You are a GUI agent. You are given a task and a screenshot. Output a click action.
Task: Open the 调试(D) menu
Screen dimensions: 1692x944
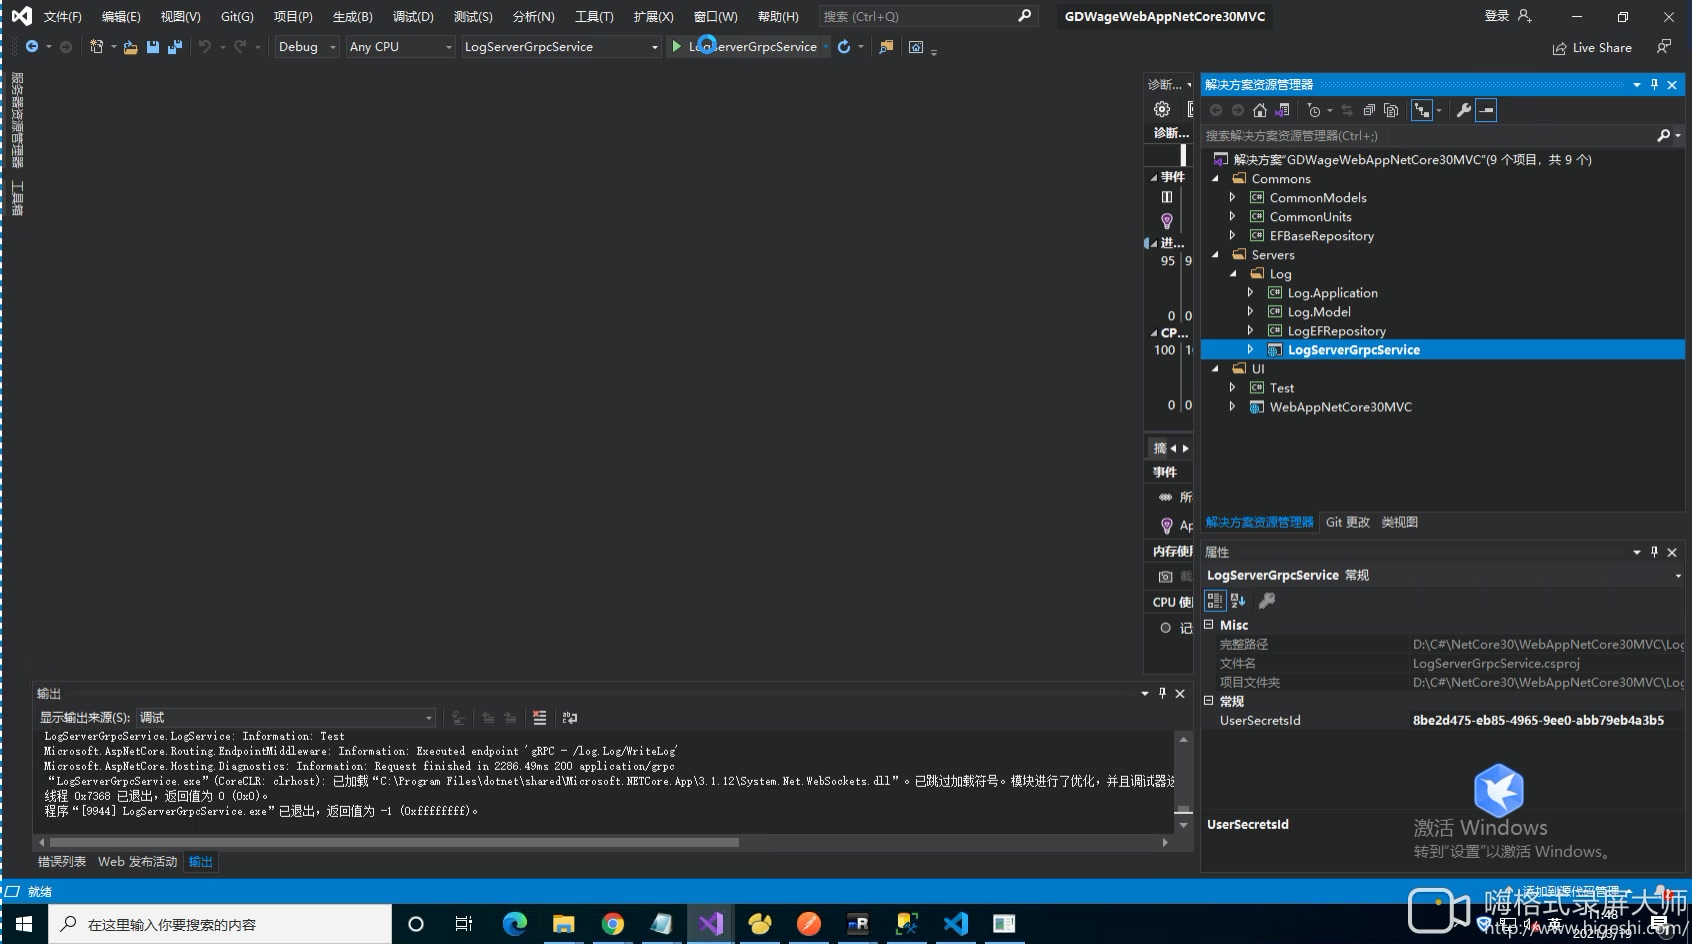(413, 17)
